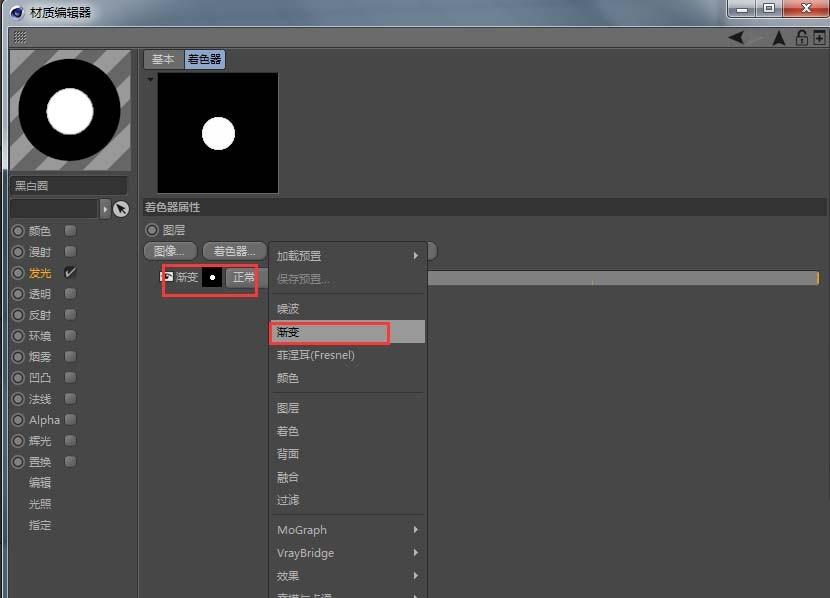Click the orange gradient strip in the layer row
The height and width of the screenshot is (598, 830).
coord(620,277)
